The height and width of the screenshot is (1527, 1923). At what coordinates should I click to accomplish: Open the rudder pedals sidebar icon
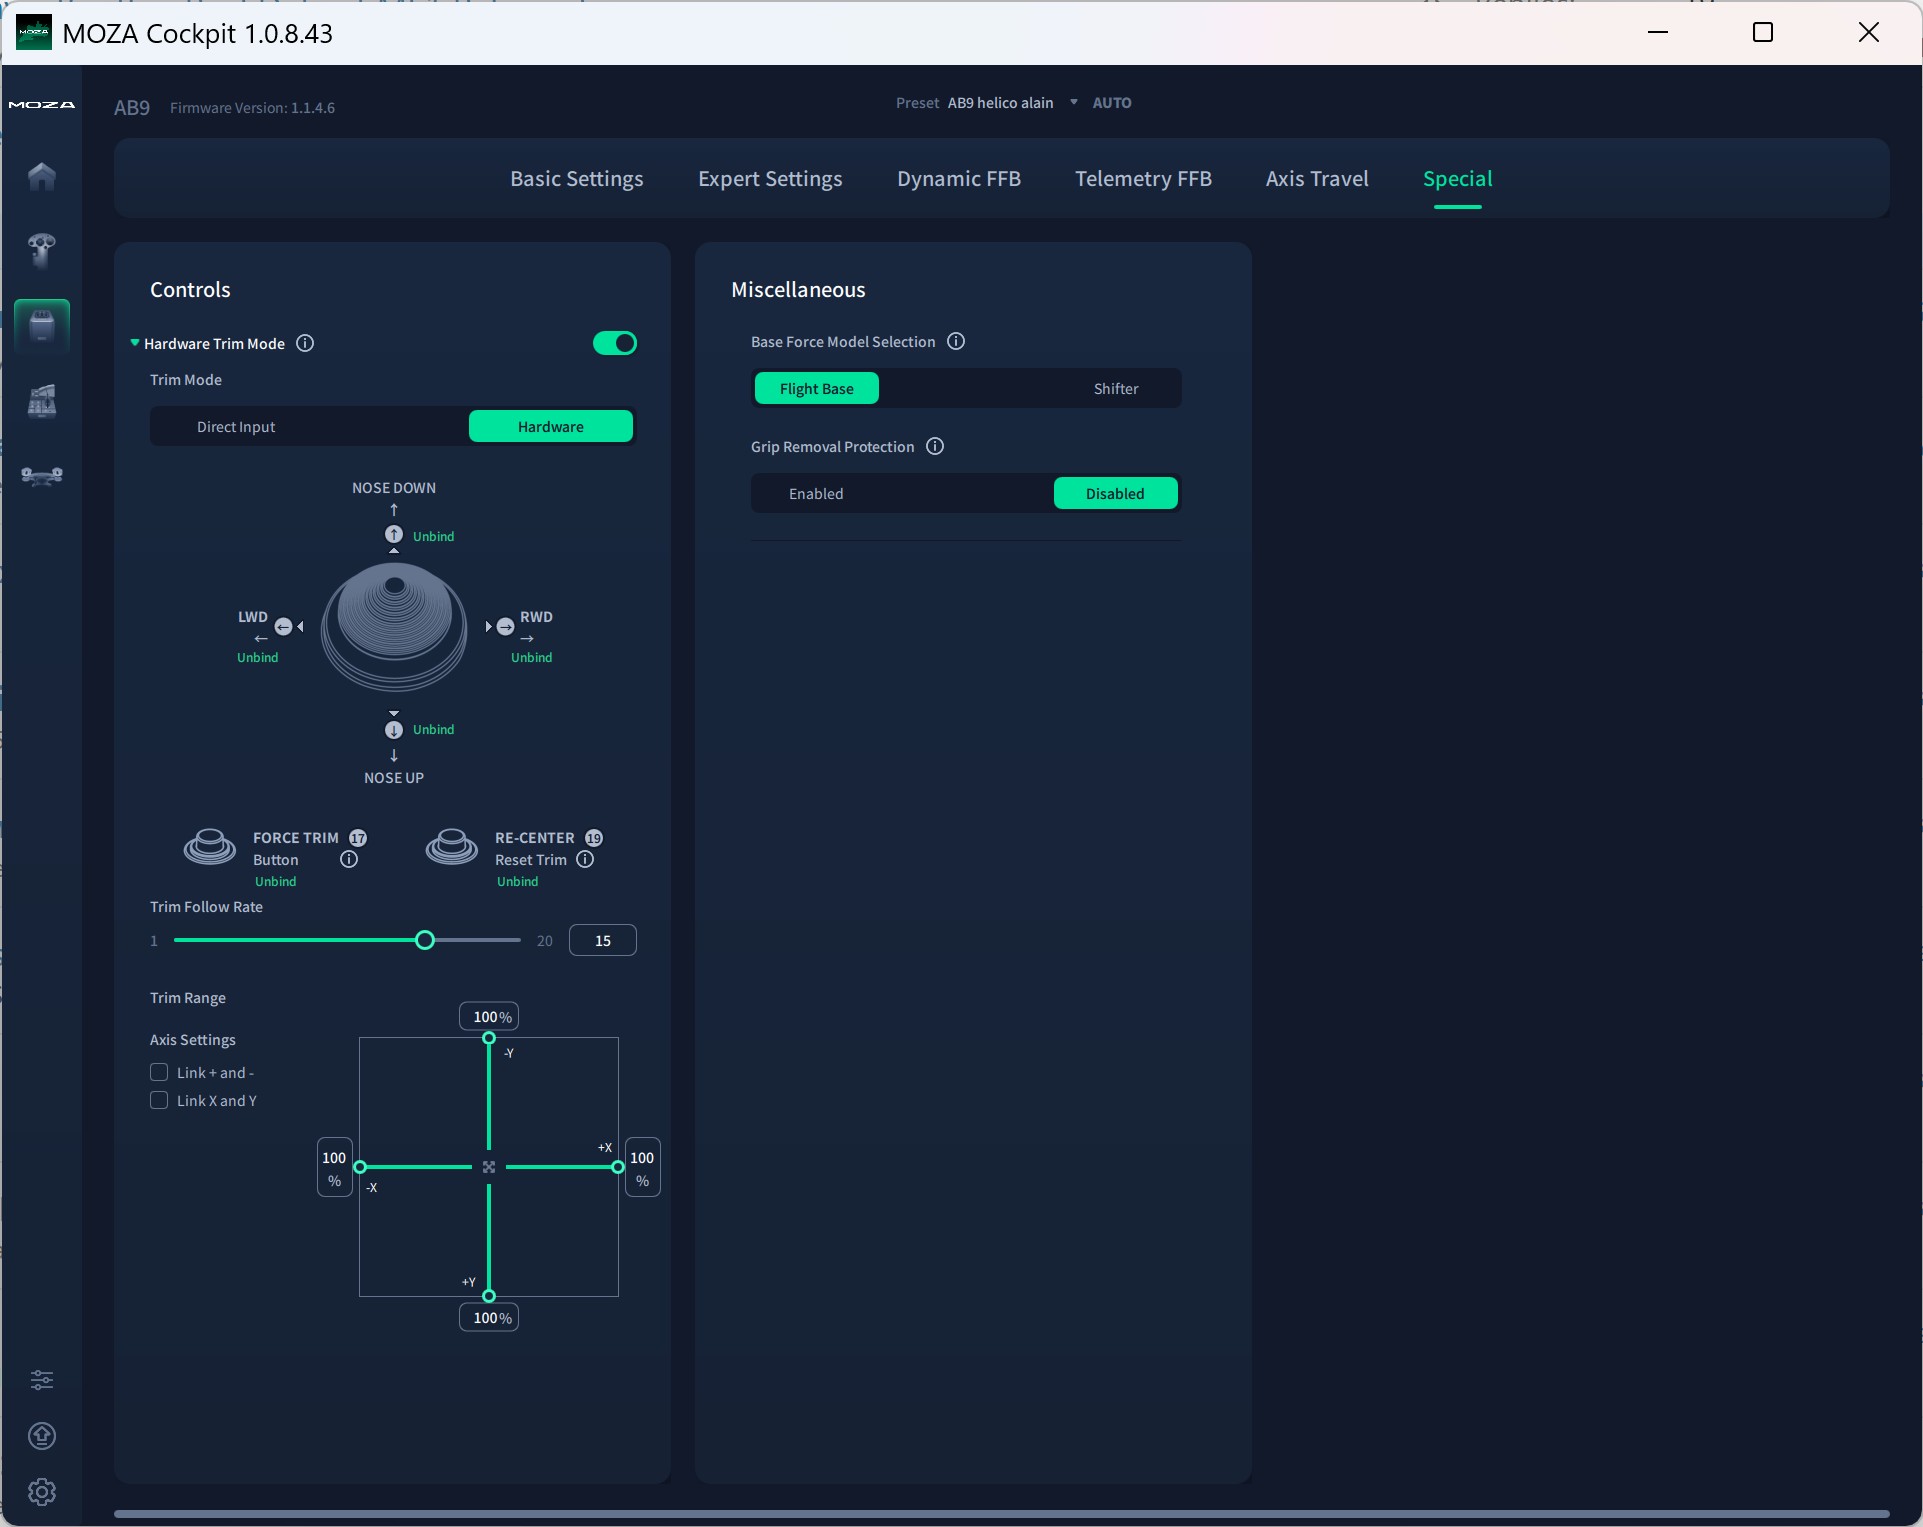pos(42,476)
